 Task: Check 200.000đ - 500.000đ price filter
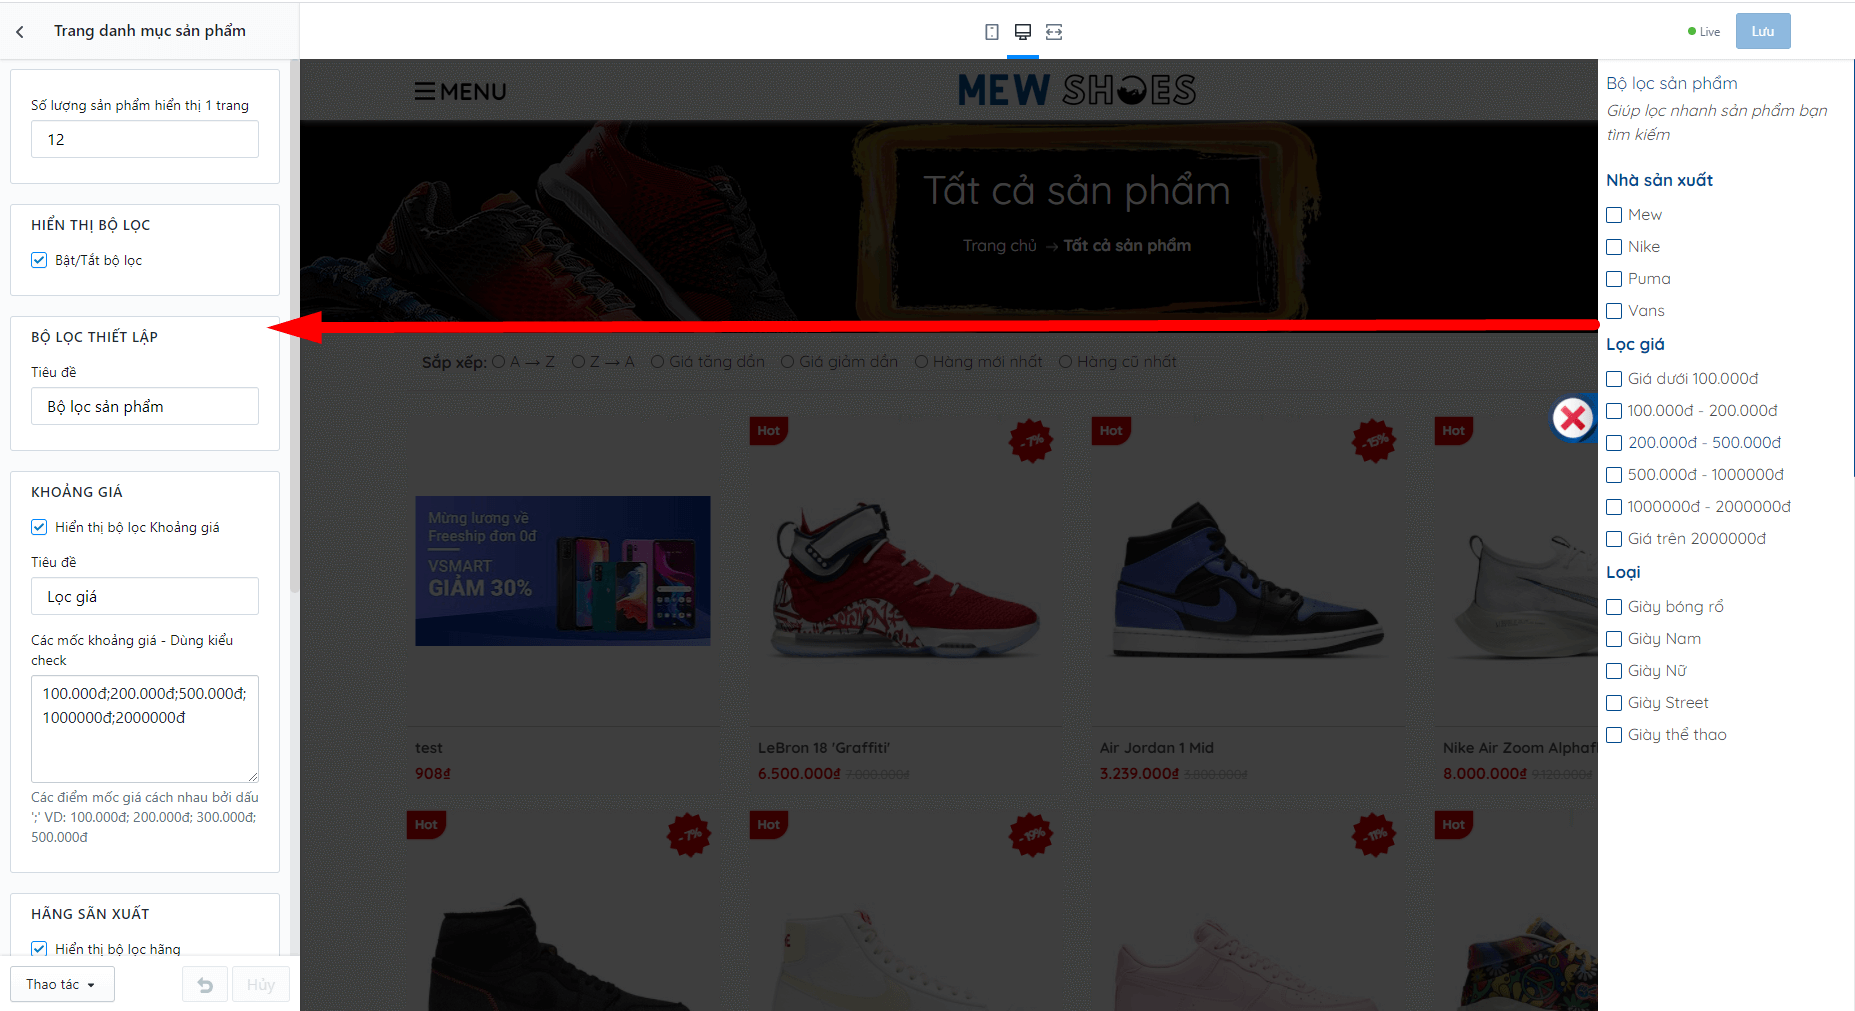[x=1614, y=443]
